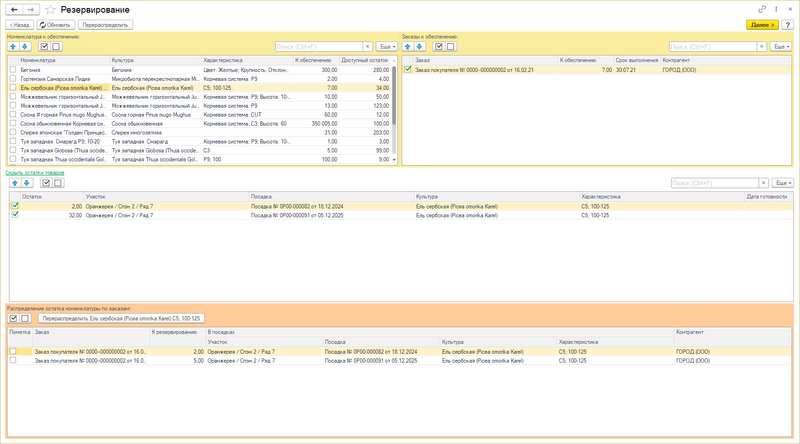This screenshot has height=444, width=800.
Task: Expand the Еще dropdown in orders panel
Action: pos(781,46)
